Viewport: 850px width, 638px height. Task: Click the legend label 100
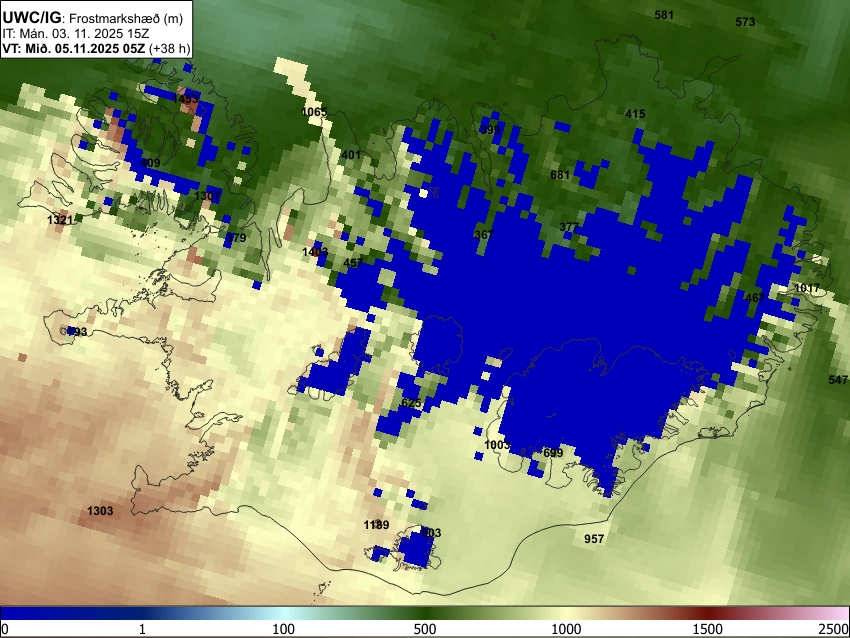(x=283, y=629)
